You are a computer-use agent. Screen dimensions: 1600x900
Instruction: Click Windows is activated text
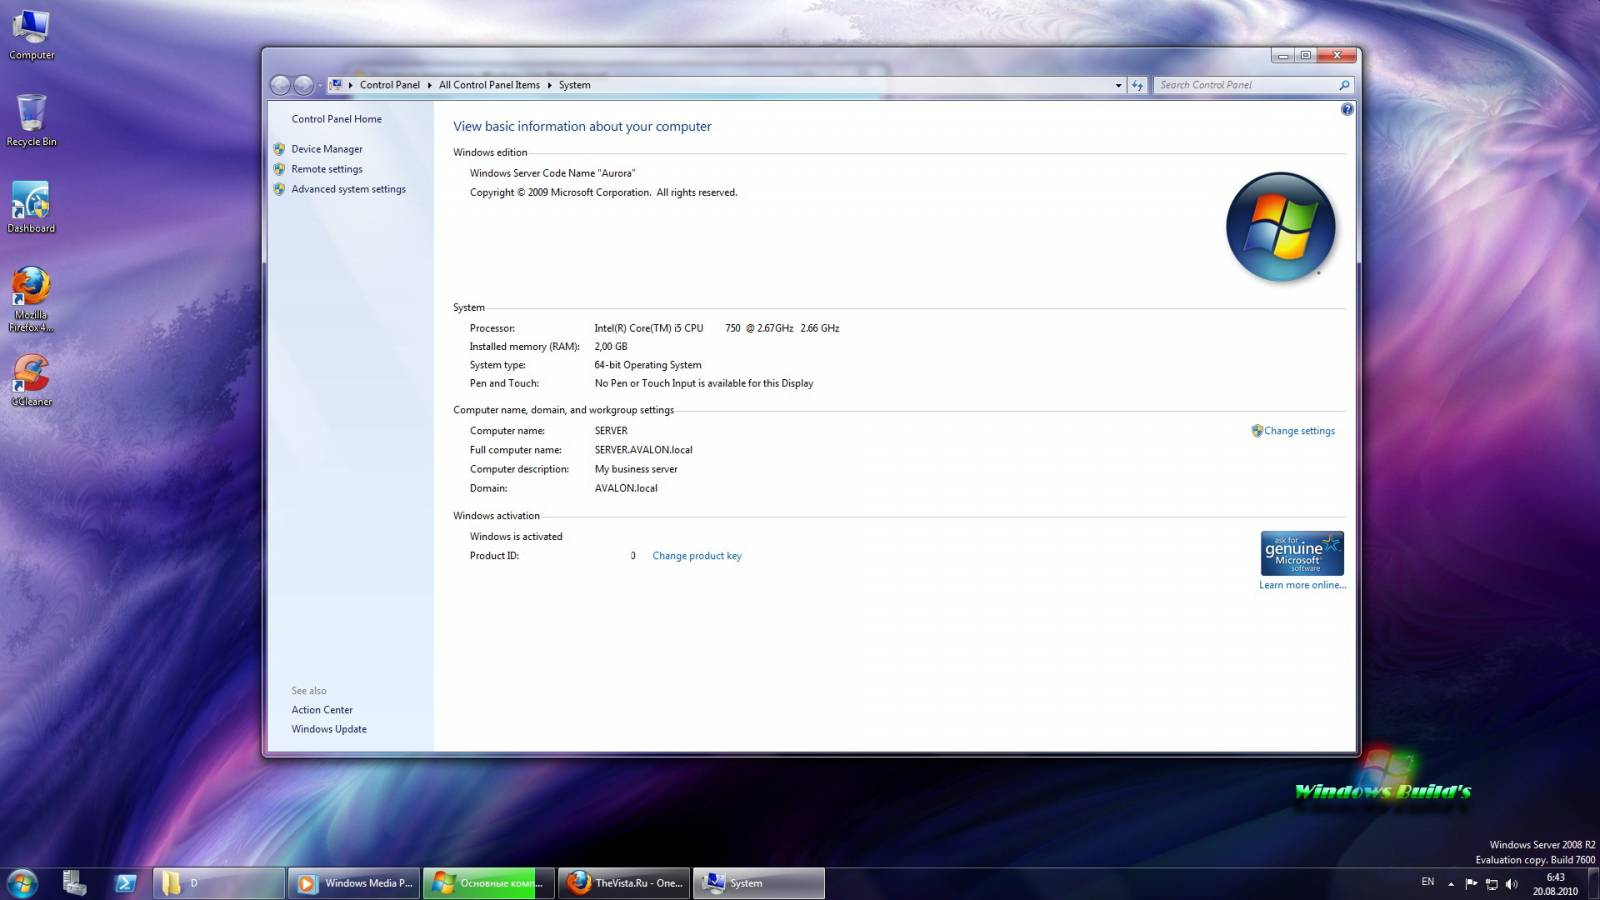coord(516,537)
